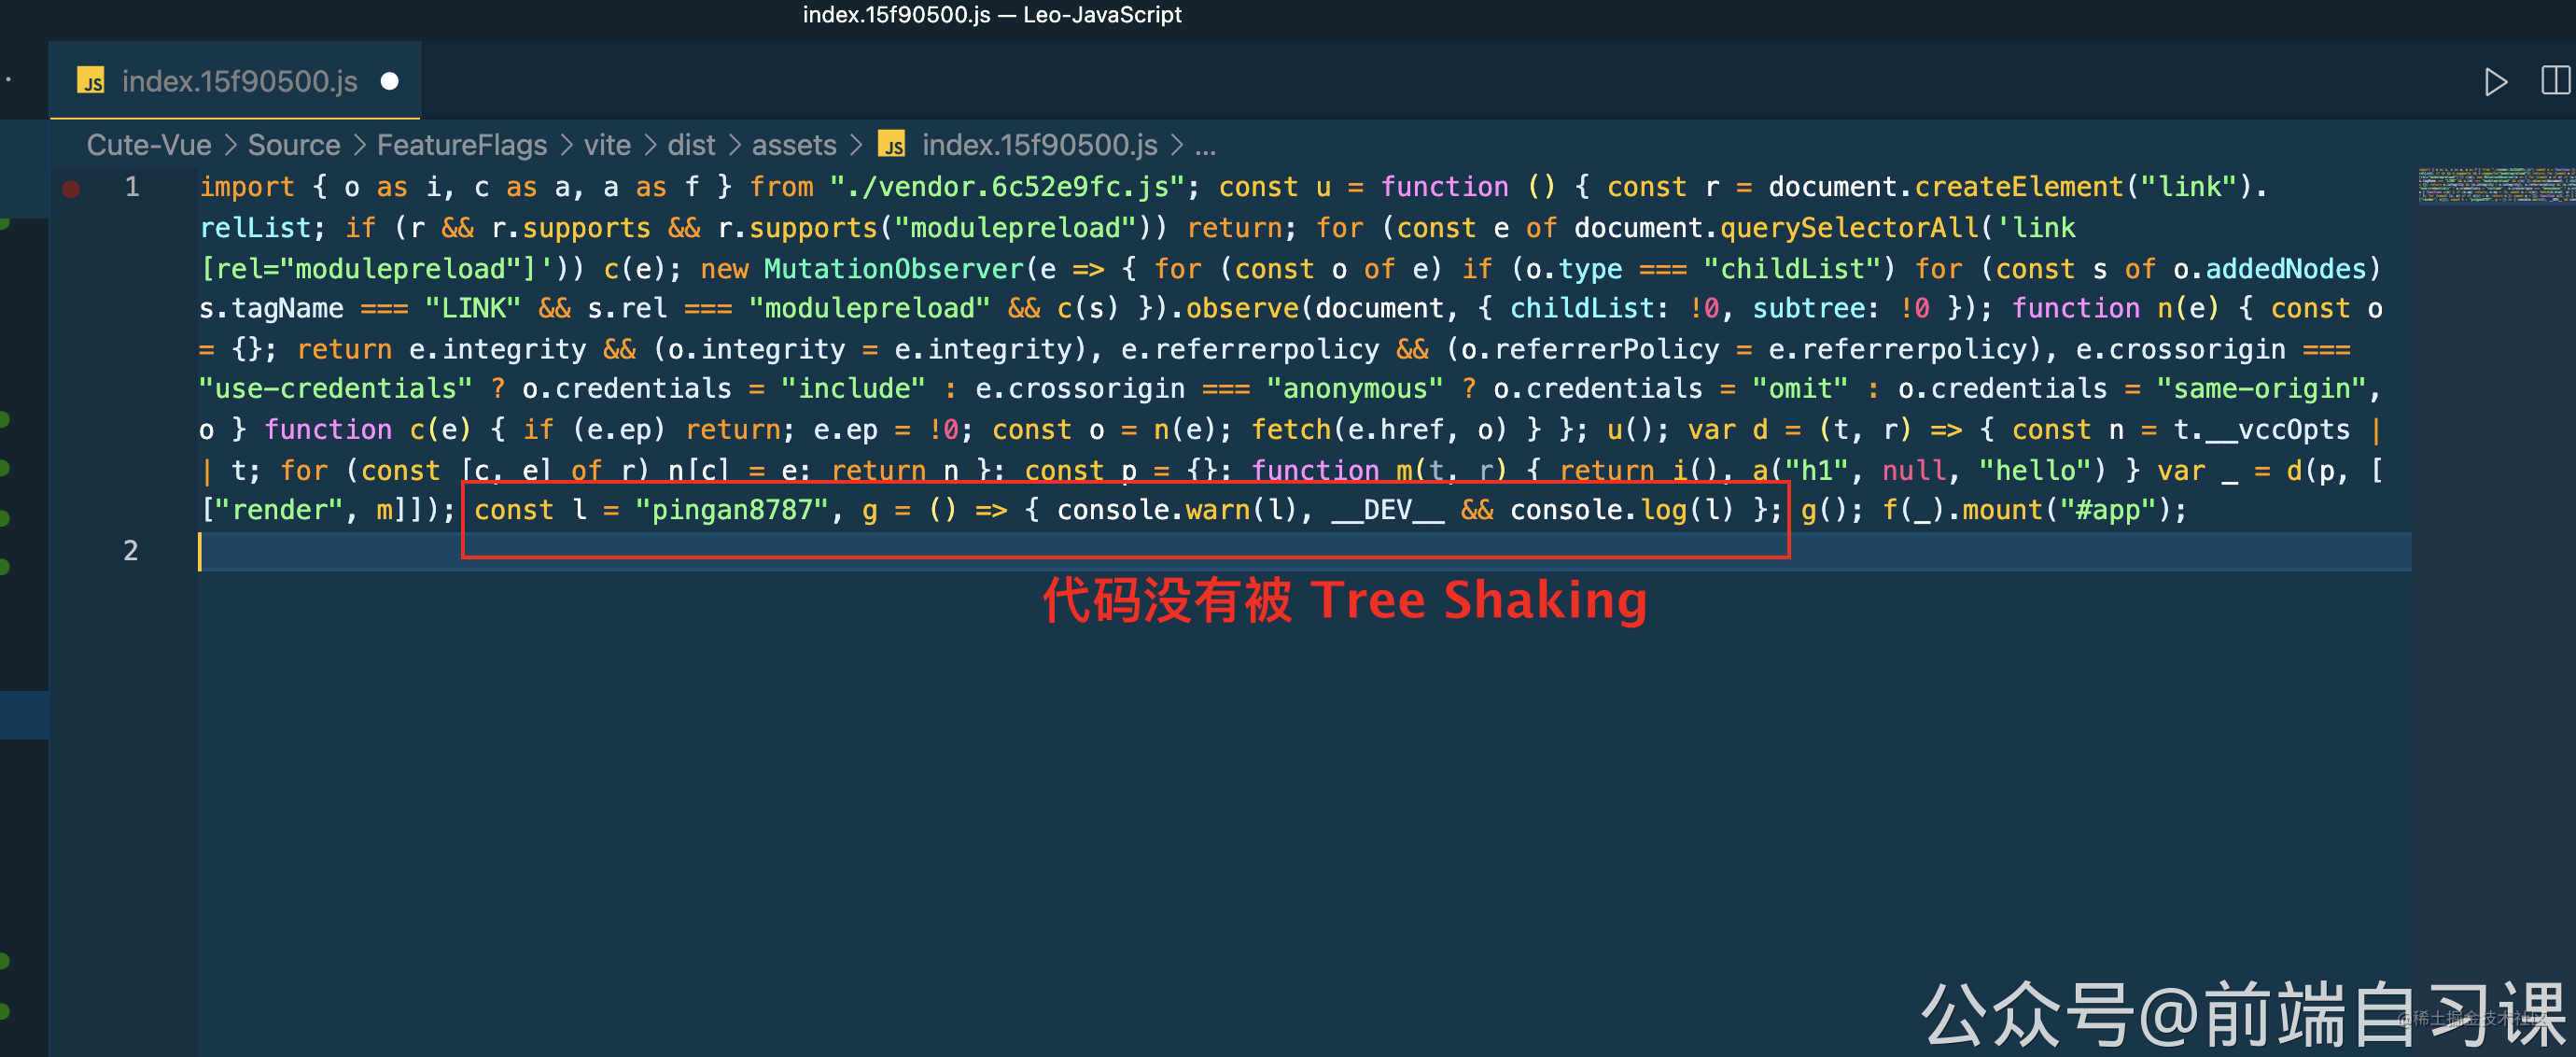The image size is (2576, 1057).
Task: Click the minimap code preview
Action: (x=2494, y=185)
